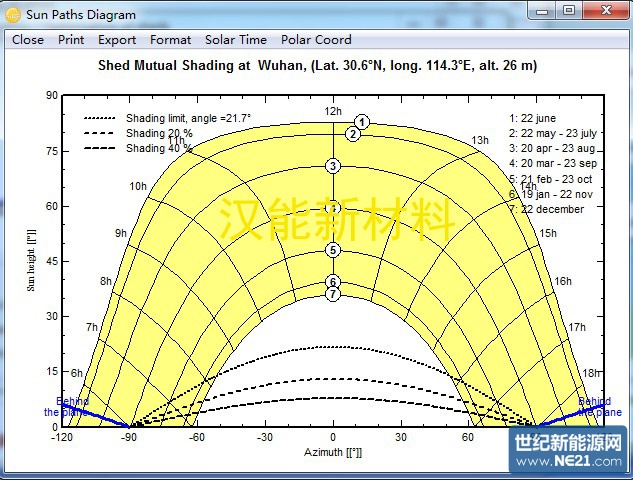This screenshot has height=480, width=633.
Task: Open the Print menu
Action: 71,40
